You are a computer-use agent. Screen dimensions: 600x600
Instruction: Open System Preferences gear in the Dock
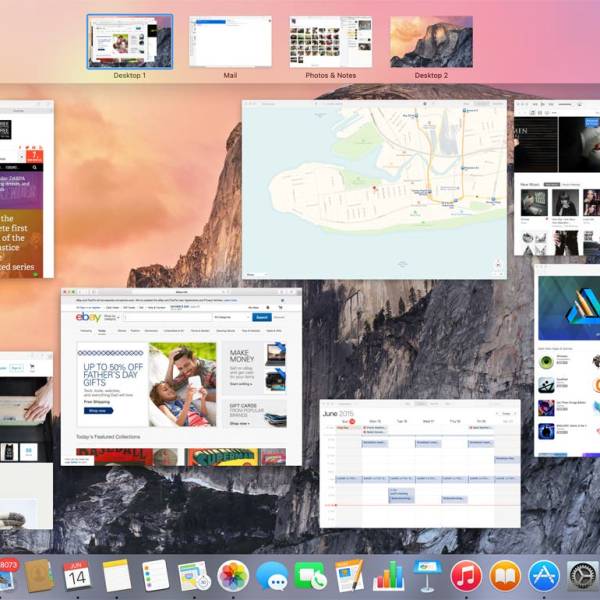[x=583, y=576]
